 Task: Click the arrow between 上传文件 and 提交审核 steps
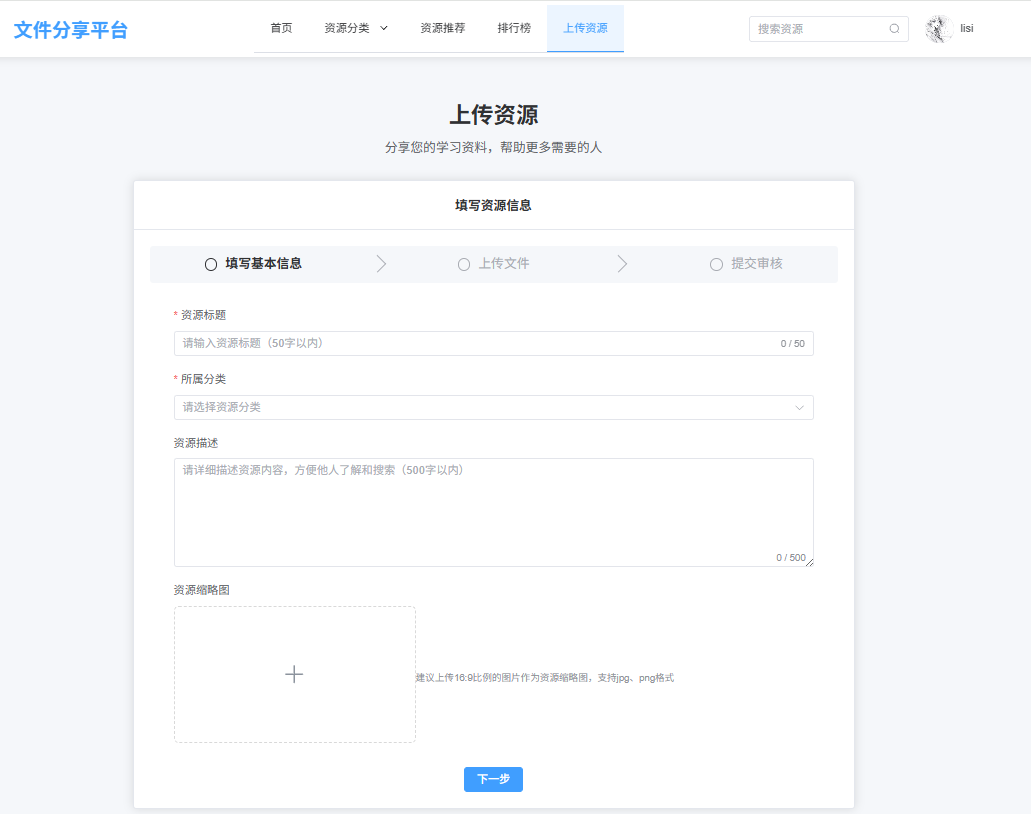pyautogui.click(x=622, y=263)
